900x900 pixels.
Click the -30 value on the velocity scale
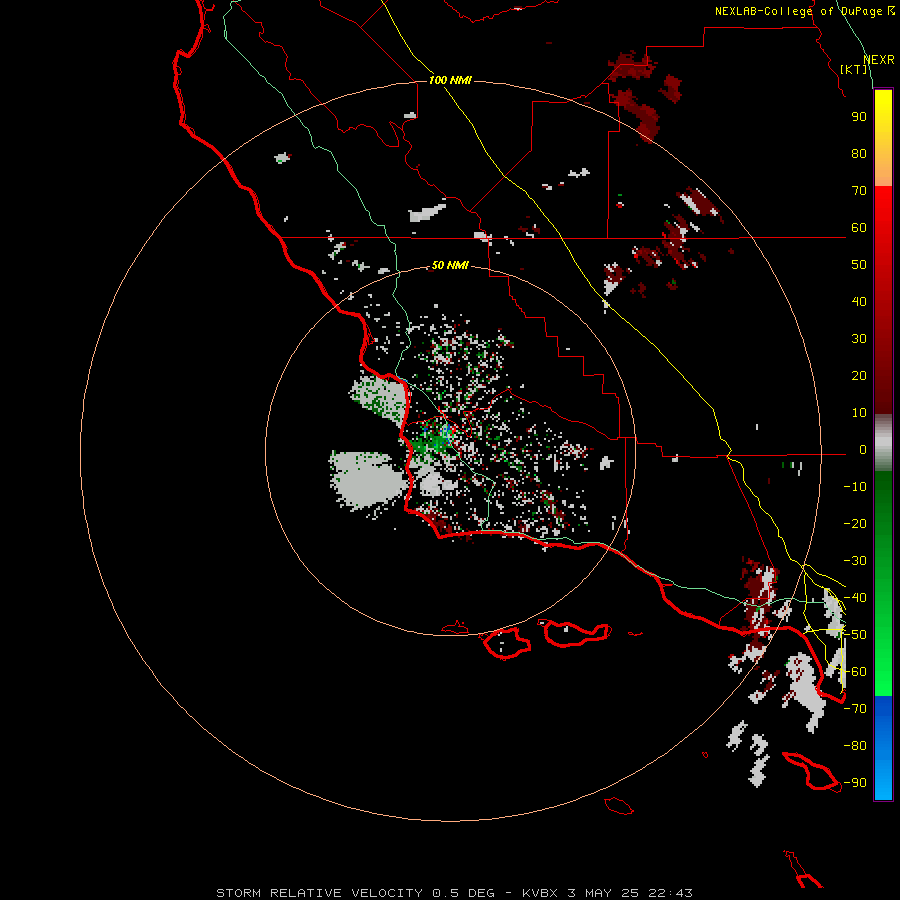[855, 561]
